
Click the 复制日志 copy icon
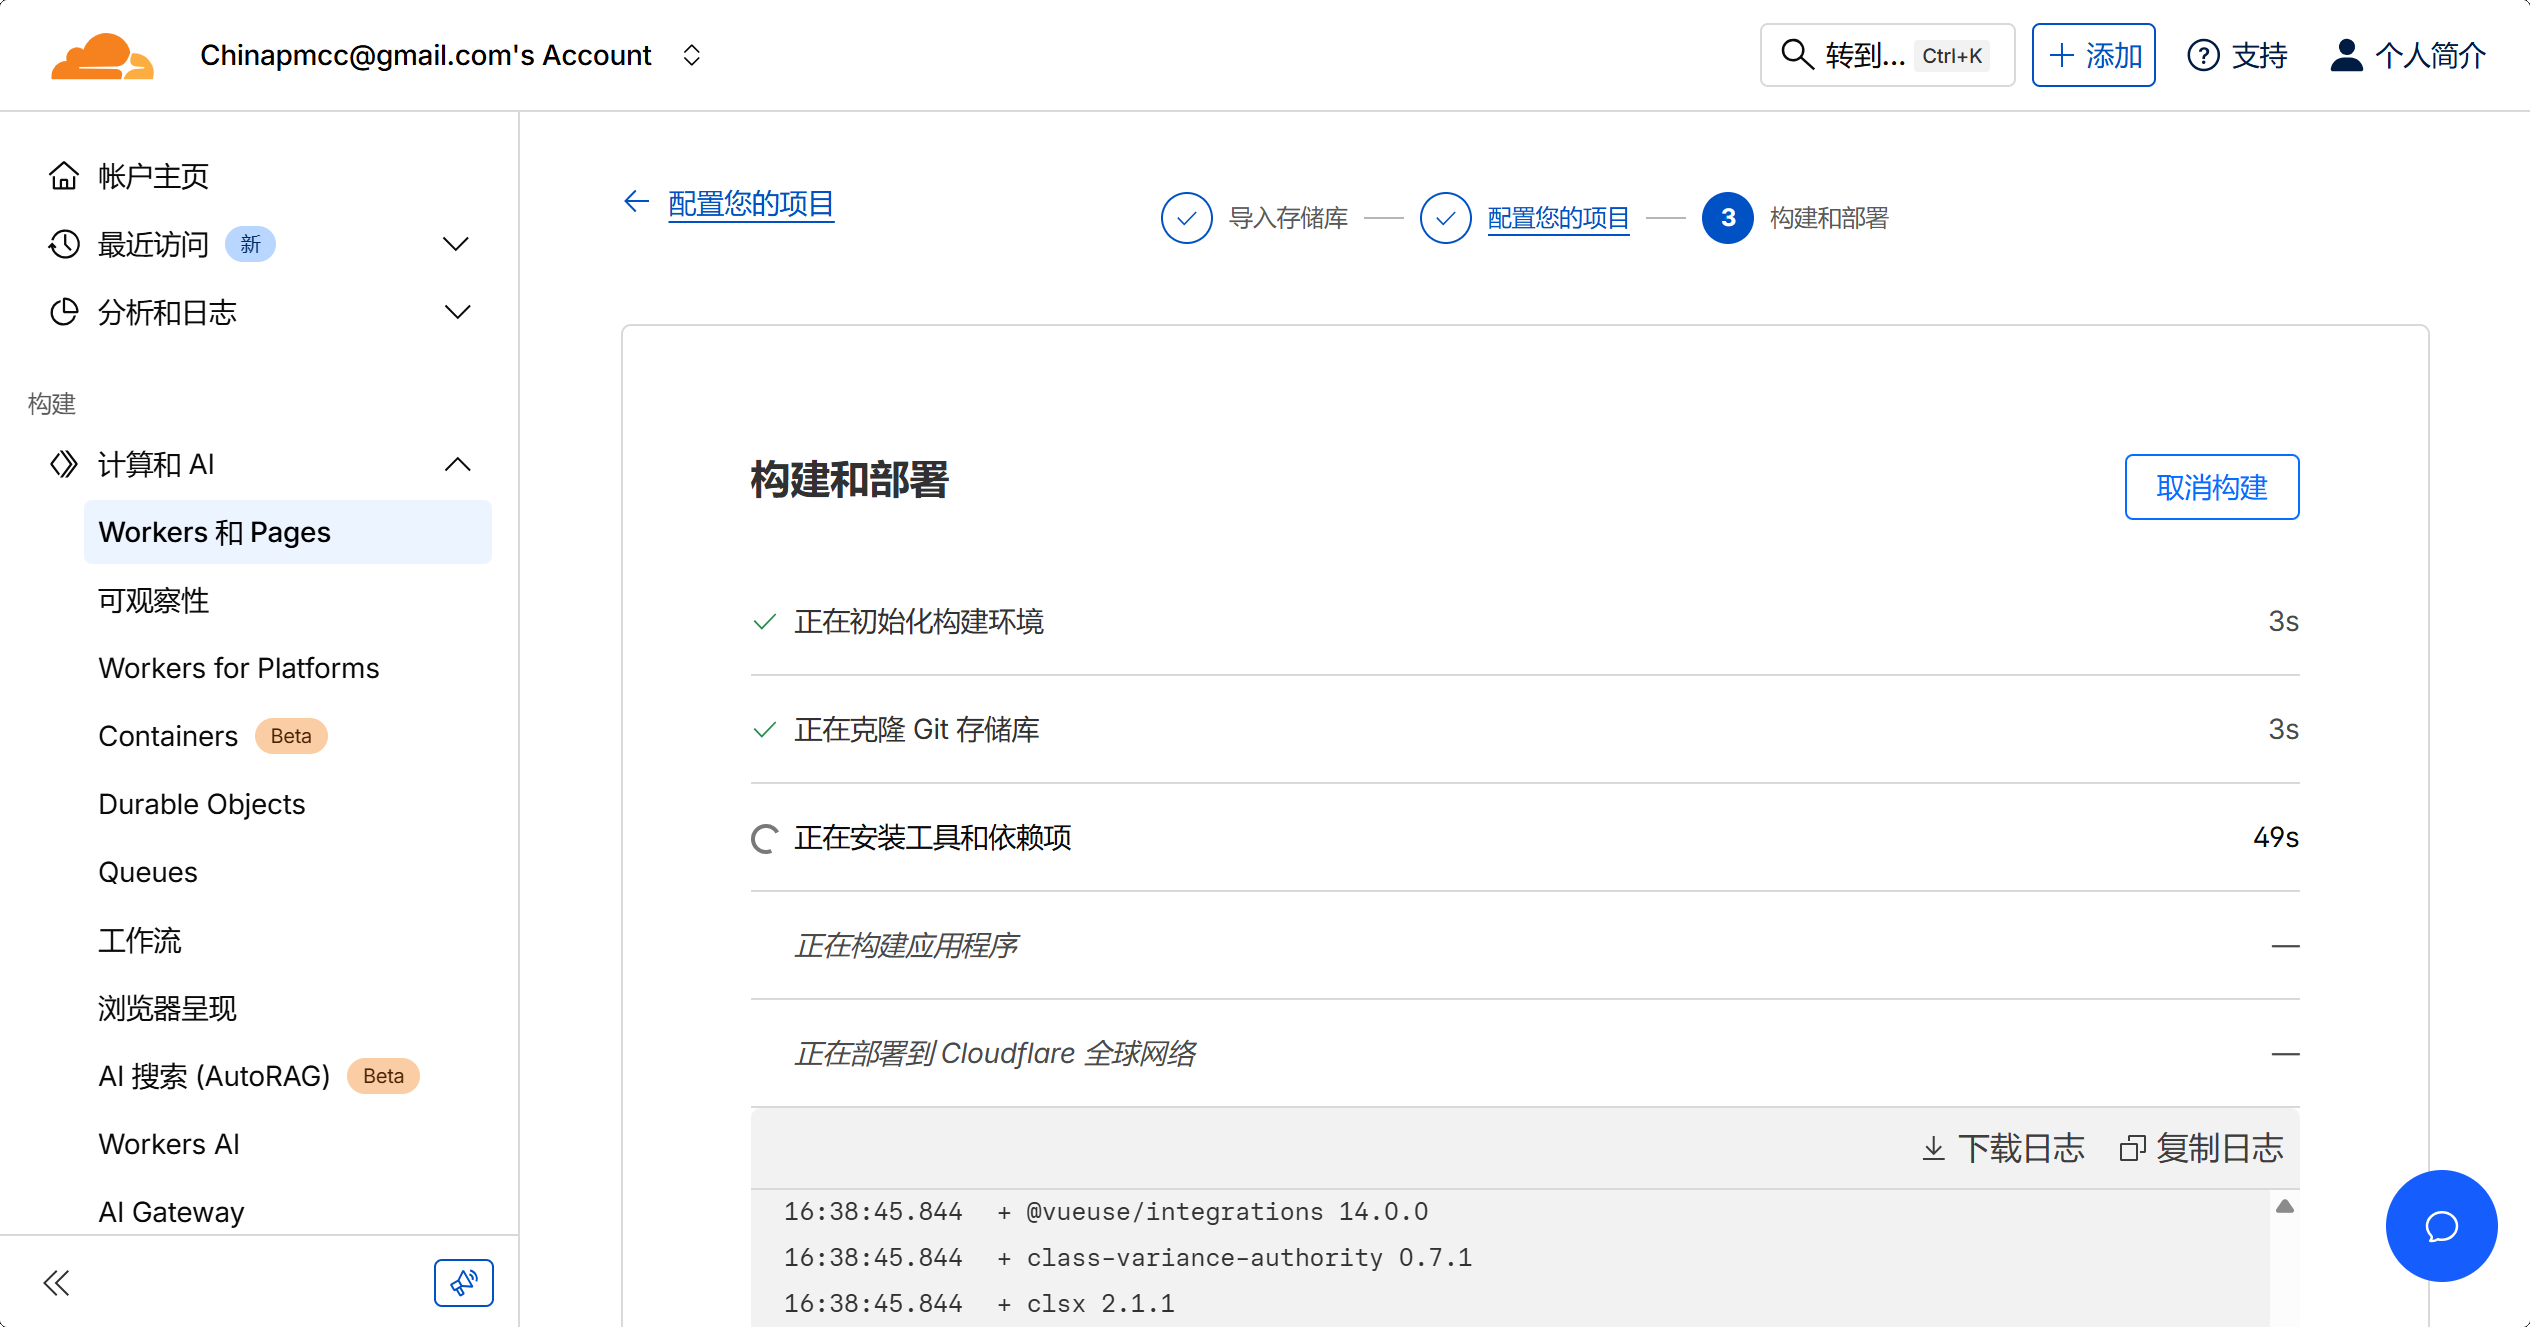[2131, 1148]
